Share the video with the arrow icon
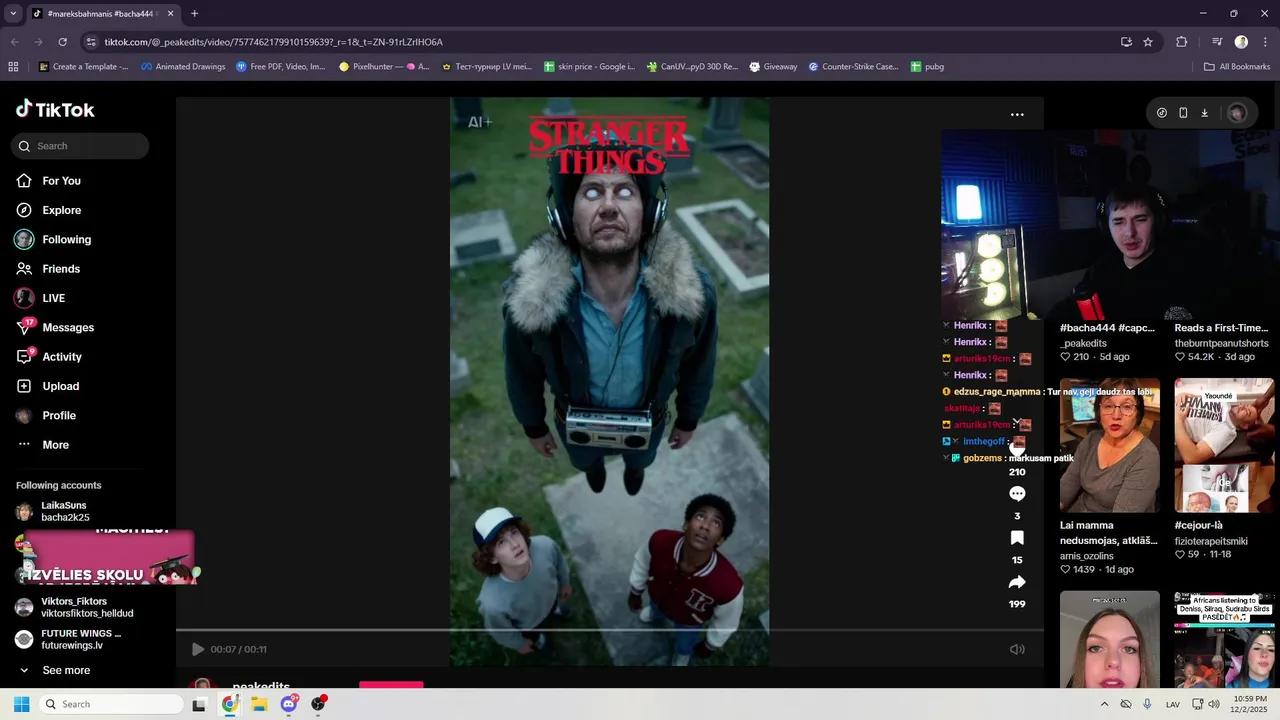 [1017, 582]
